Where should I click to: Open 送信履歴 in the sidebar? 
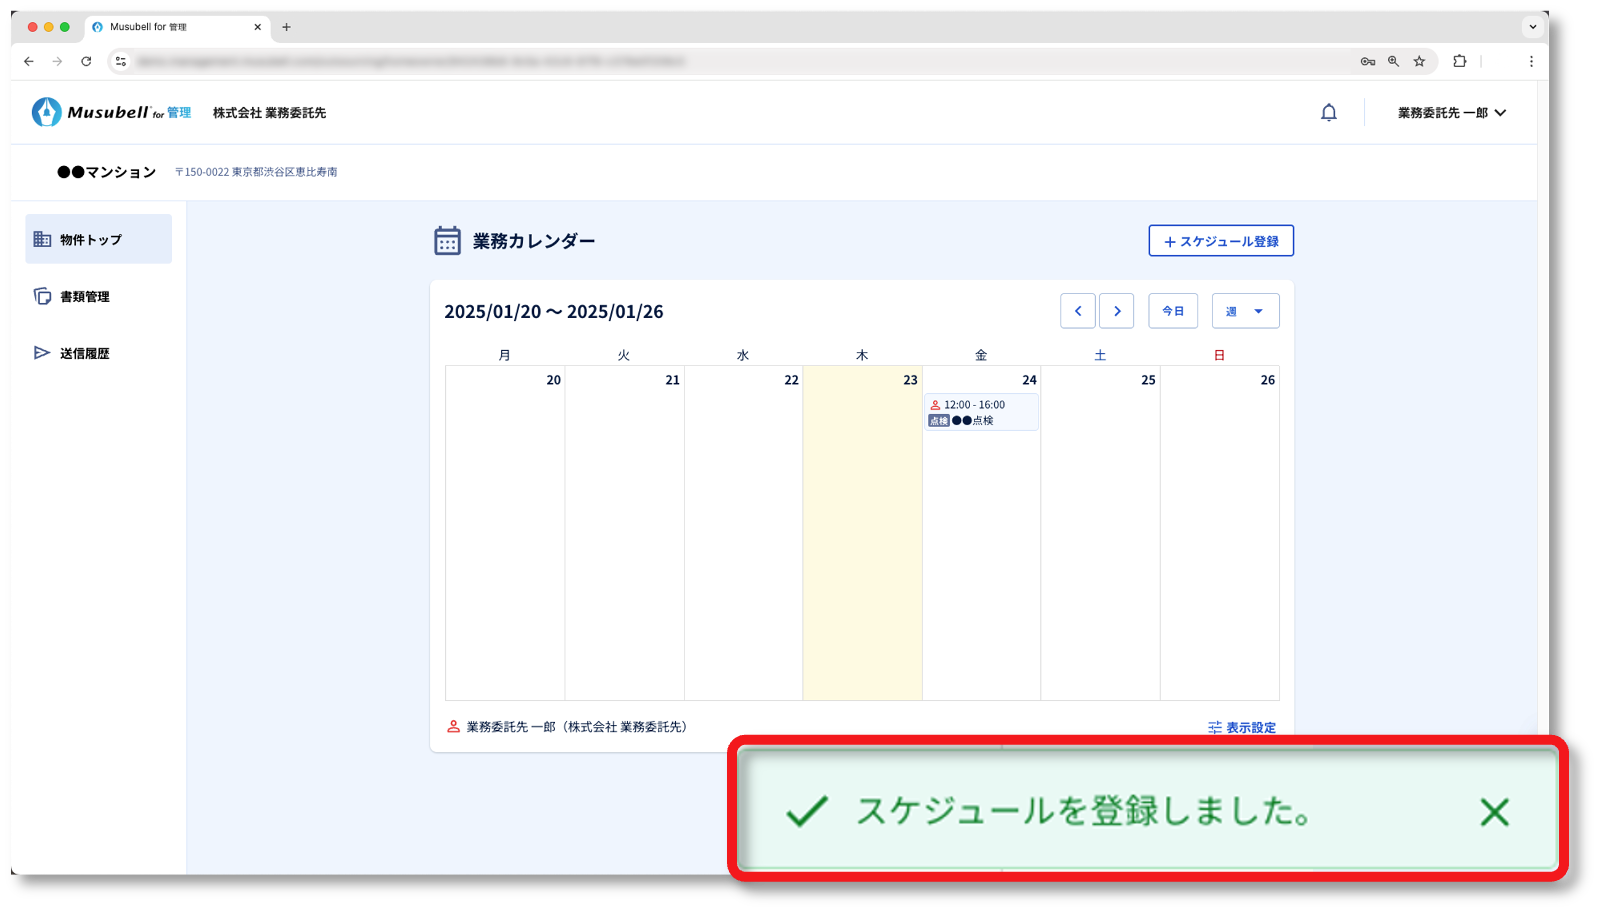85,354
